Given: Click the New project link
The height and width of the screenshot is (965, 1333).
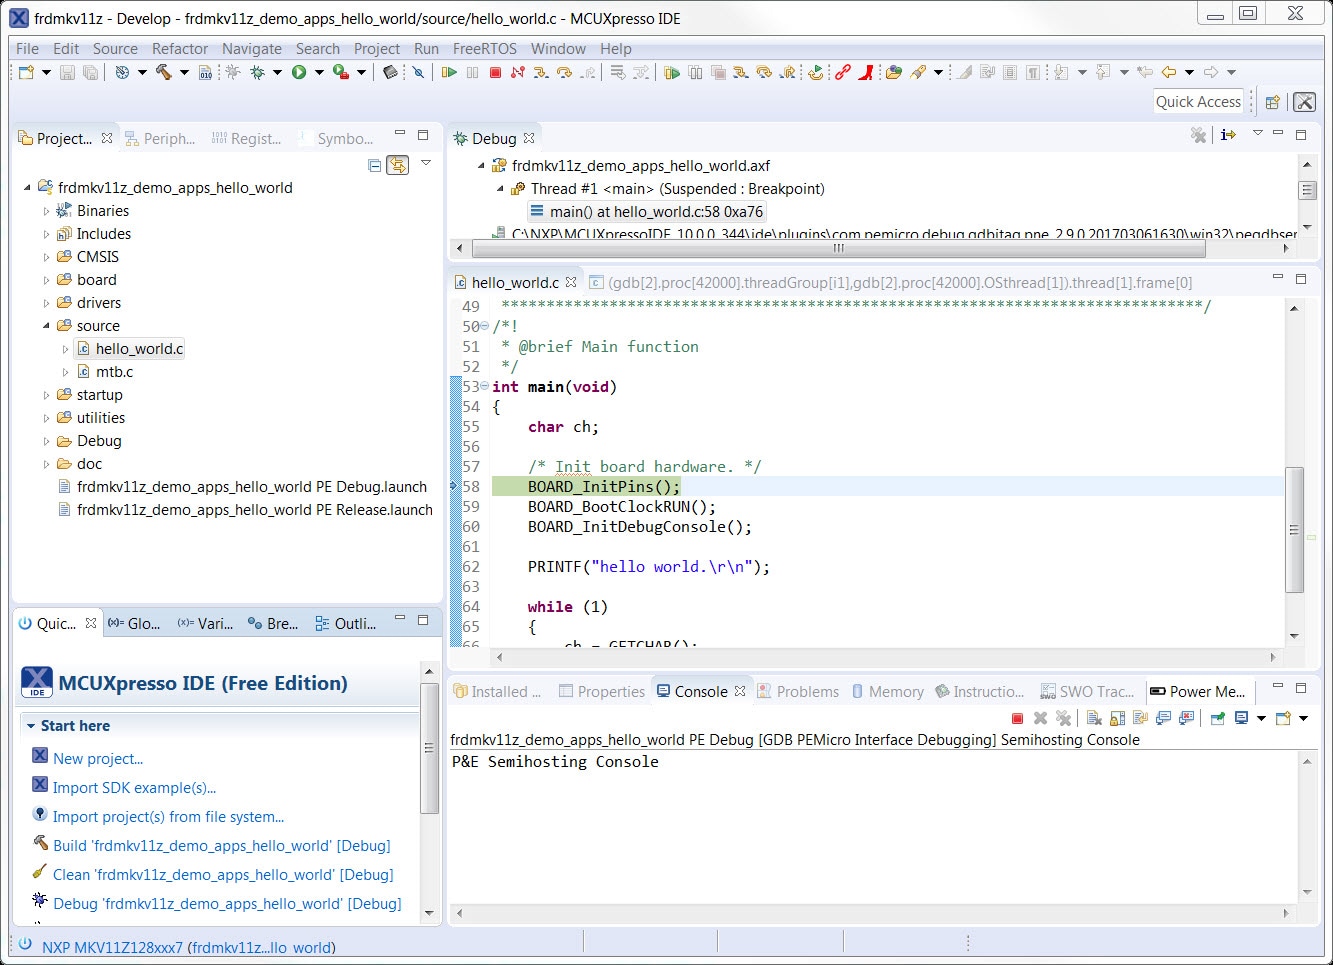Looking at the screenshot, I should click(98, 759).
